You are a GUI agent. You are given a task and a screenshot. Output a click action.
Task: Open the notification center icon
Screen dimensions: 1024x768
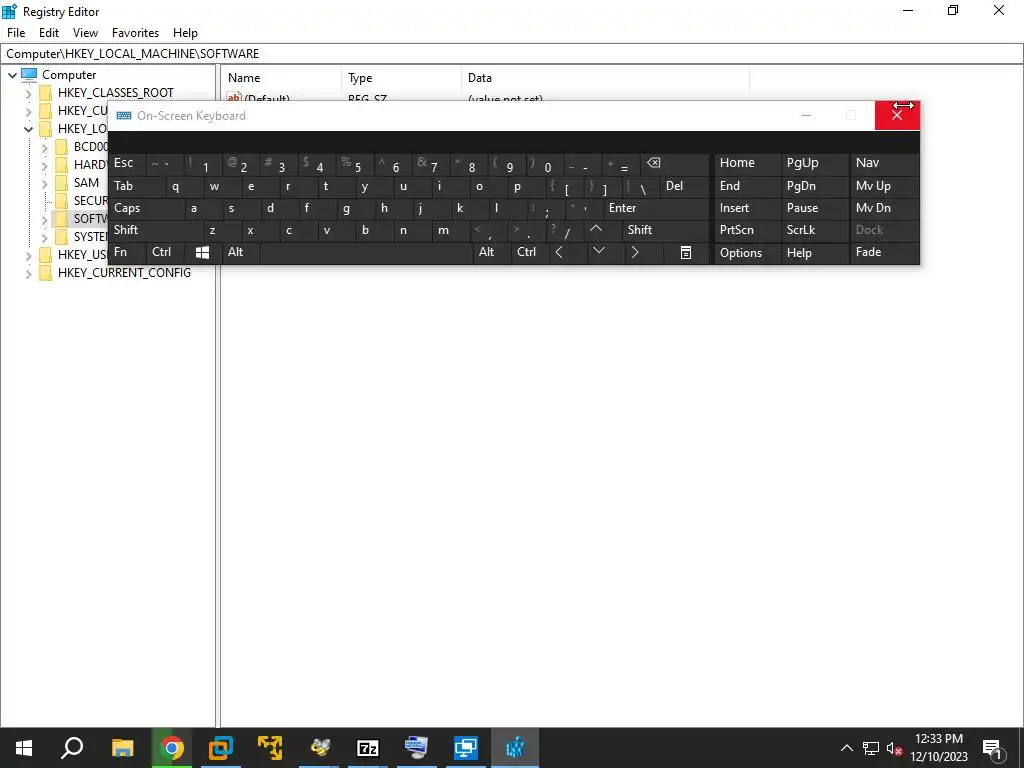coord(993,748)
